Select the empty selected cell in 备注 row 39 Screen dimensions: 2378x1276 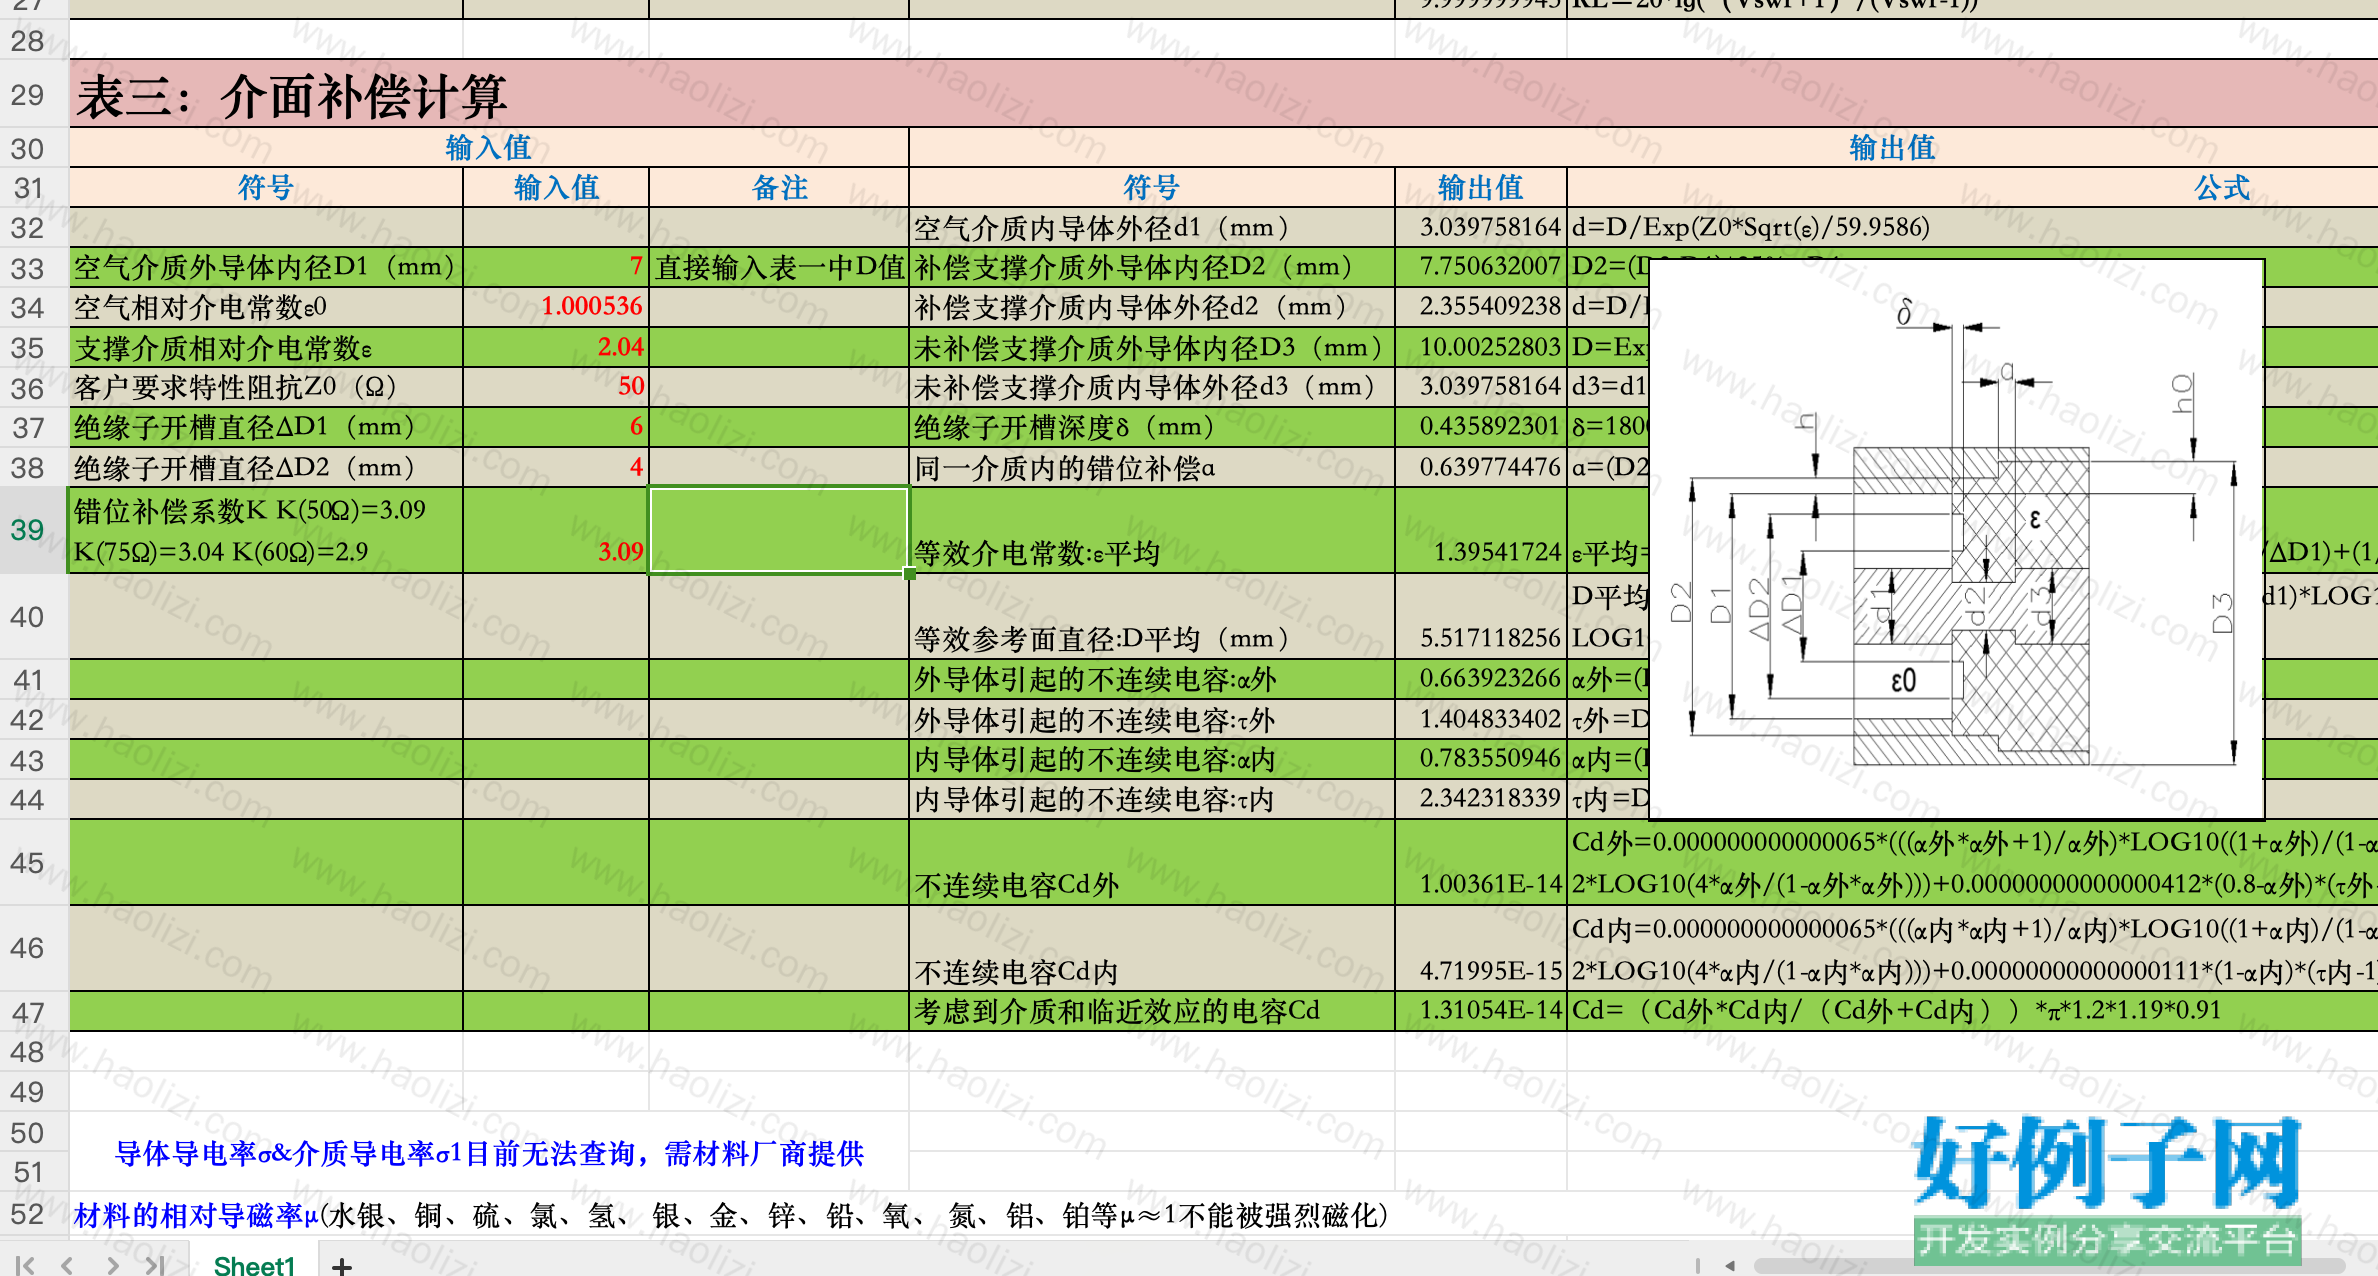(x=779, y=530)
